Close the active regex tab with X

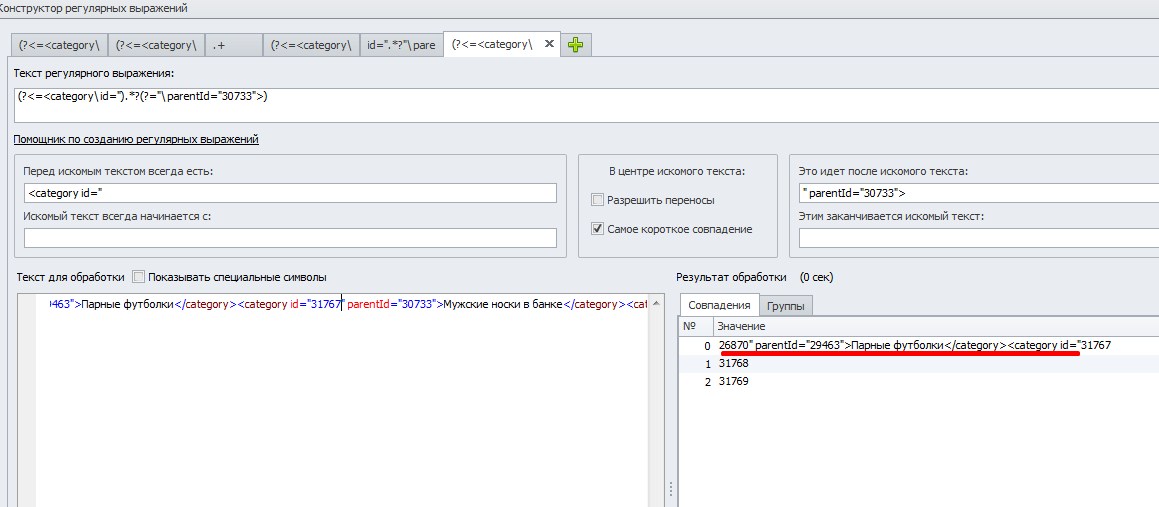click(x=548, y=45)
